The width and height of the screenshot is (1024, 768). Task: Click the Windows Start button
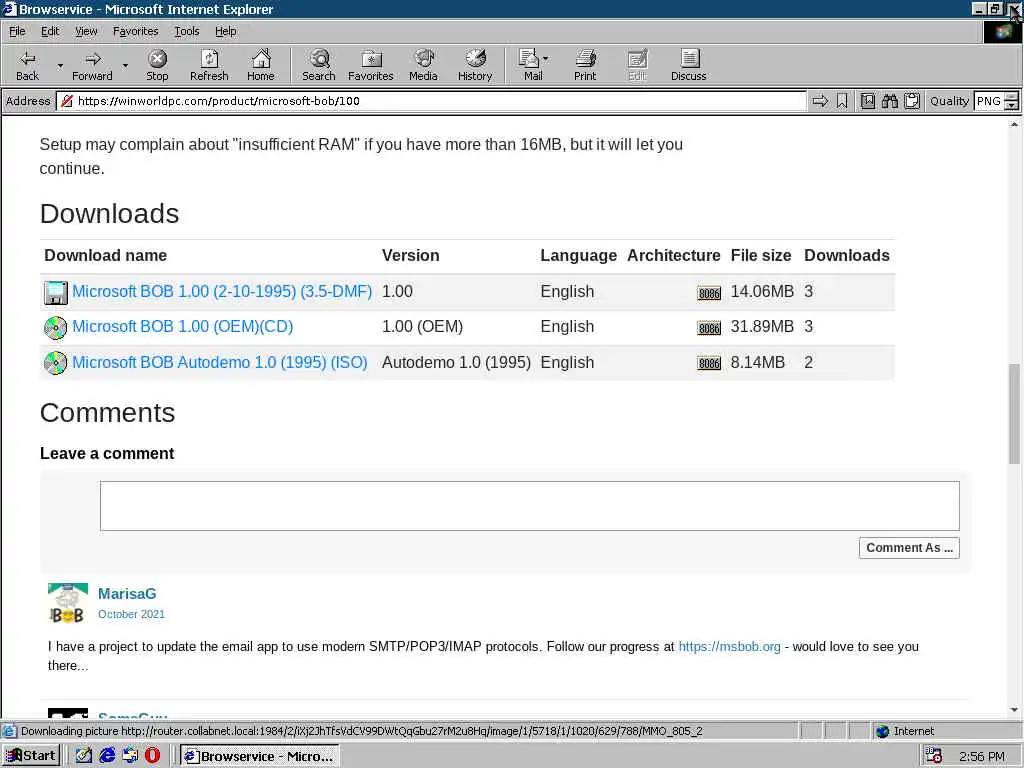click(x=31, y=756)
